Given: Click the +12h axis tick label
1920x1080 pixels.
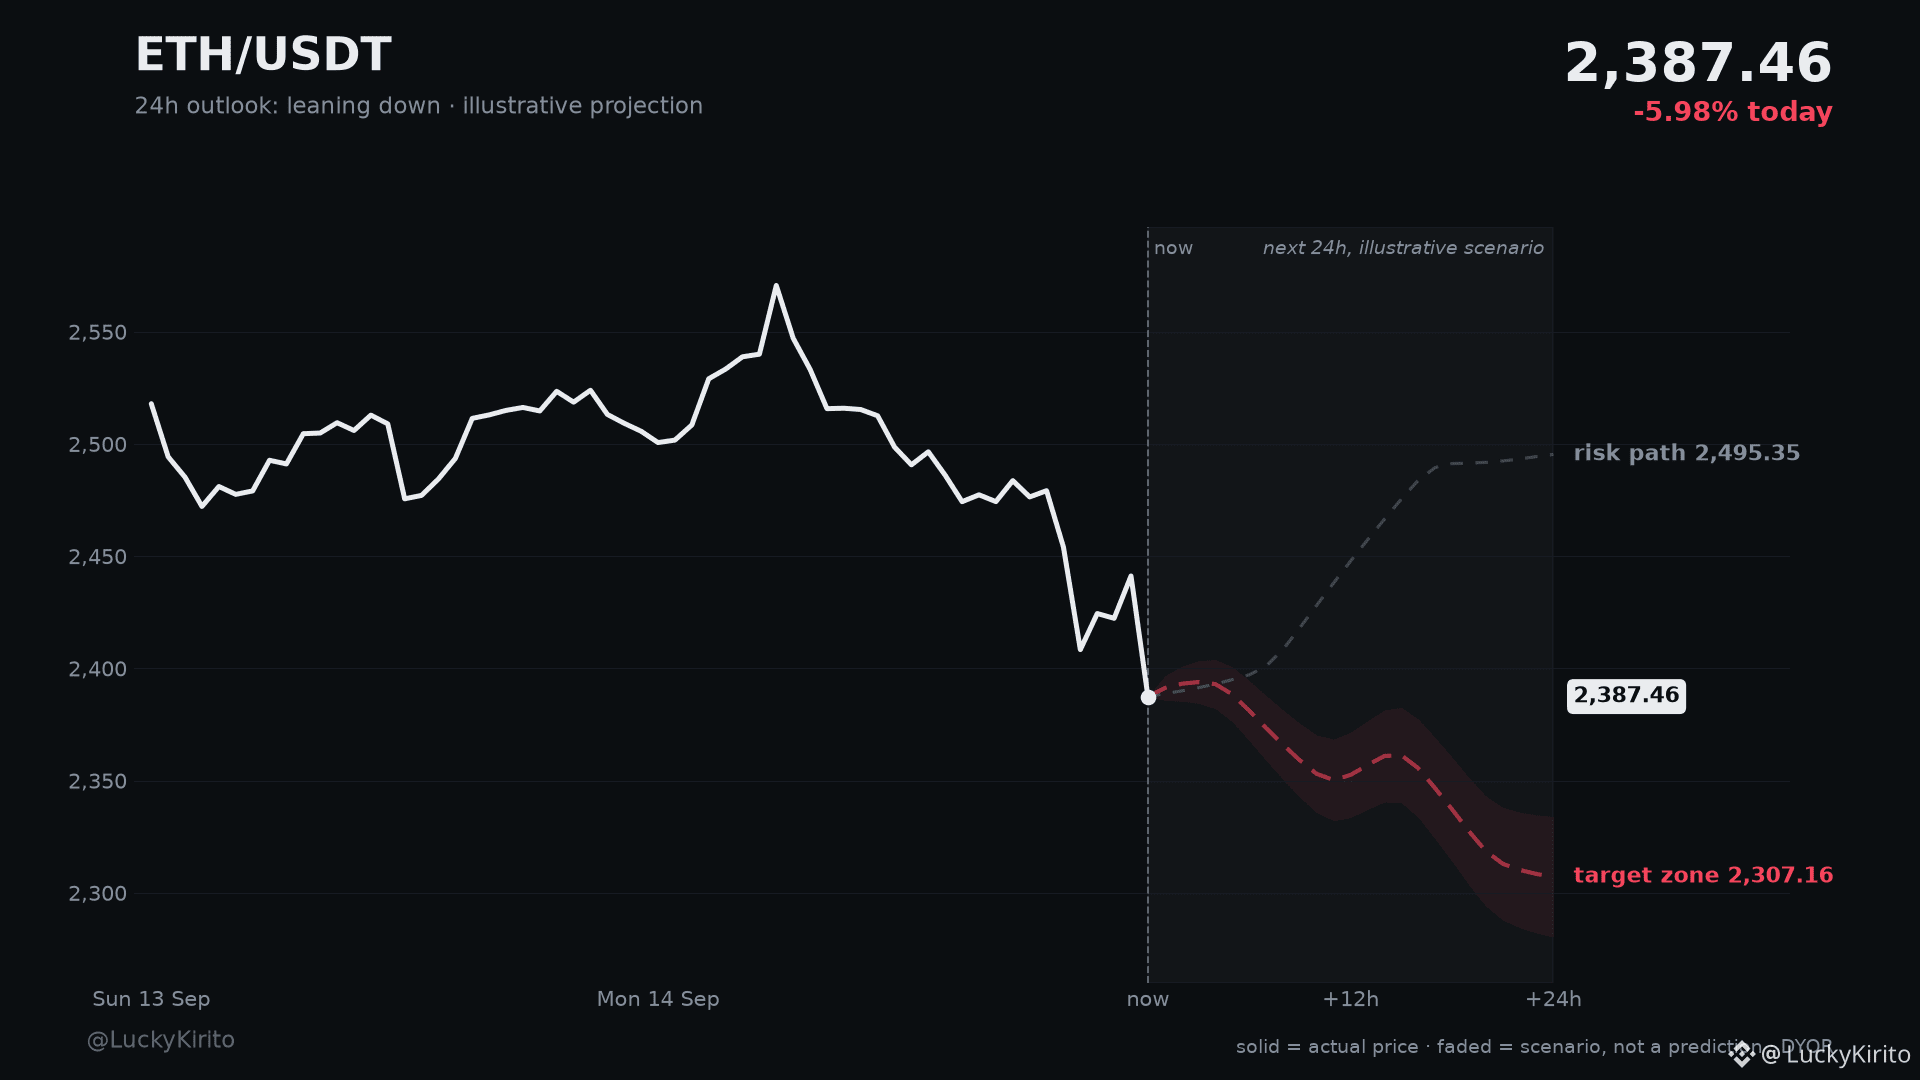Looking at the screenshot, I should click(x=1350, y=999).
